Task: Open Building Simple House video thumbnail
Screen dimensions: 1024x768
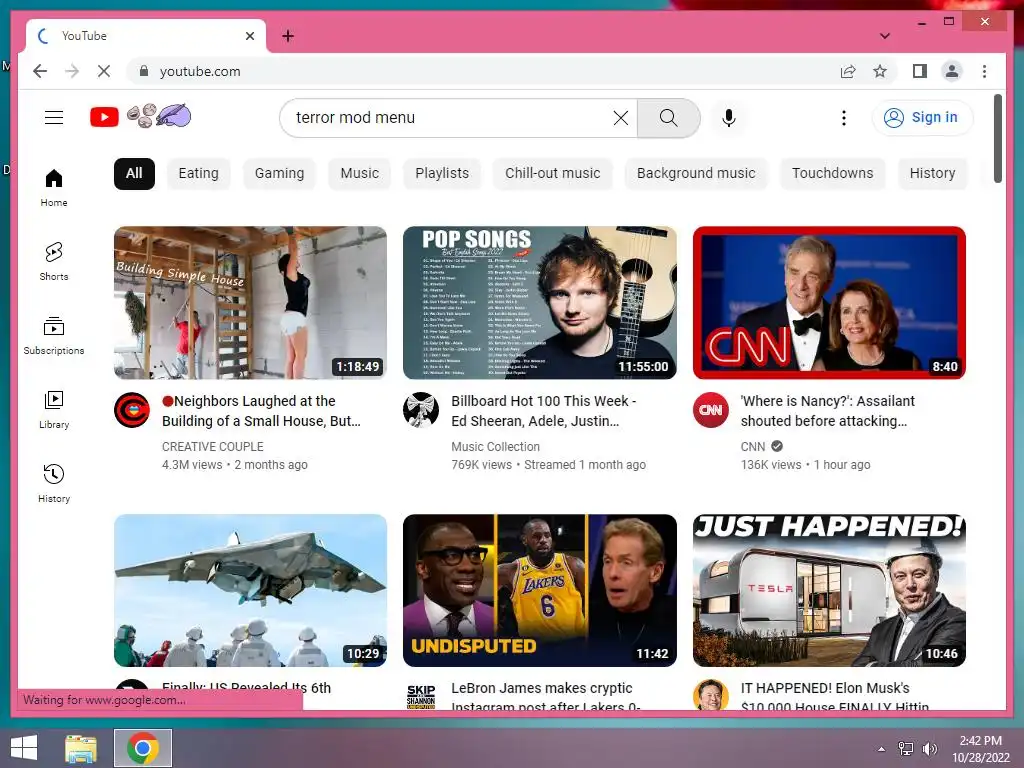Action: tap(250, 302)
